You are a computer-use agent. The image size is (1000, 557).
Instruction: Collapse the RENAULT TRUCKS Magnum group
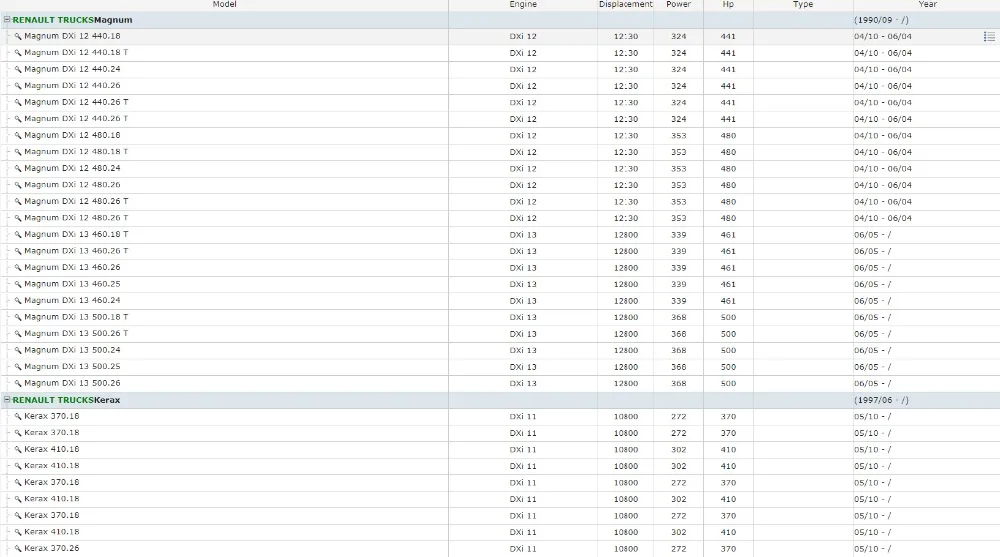(x=7, y=20)
